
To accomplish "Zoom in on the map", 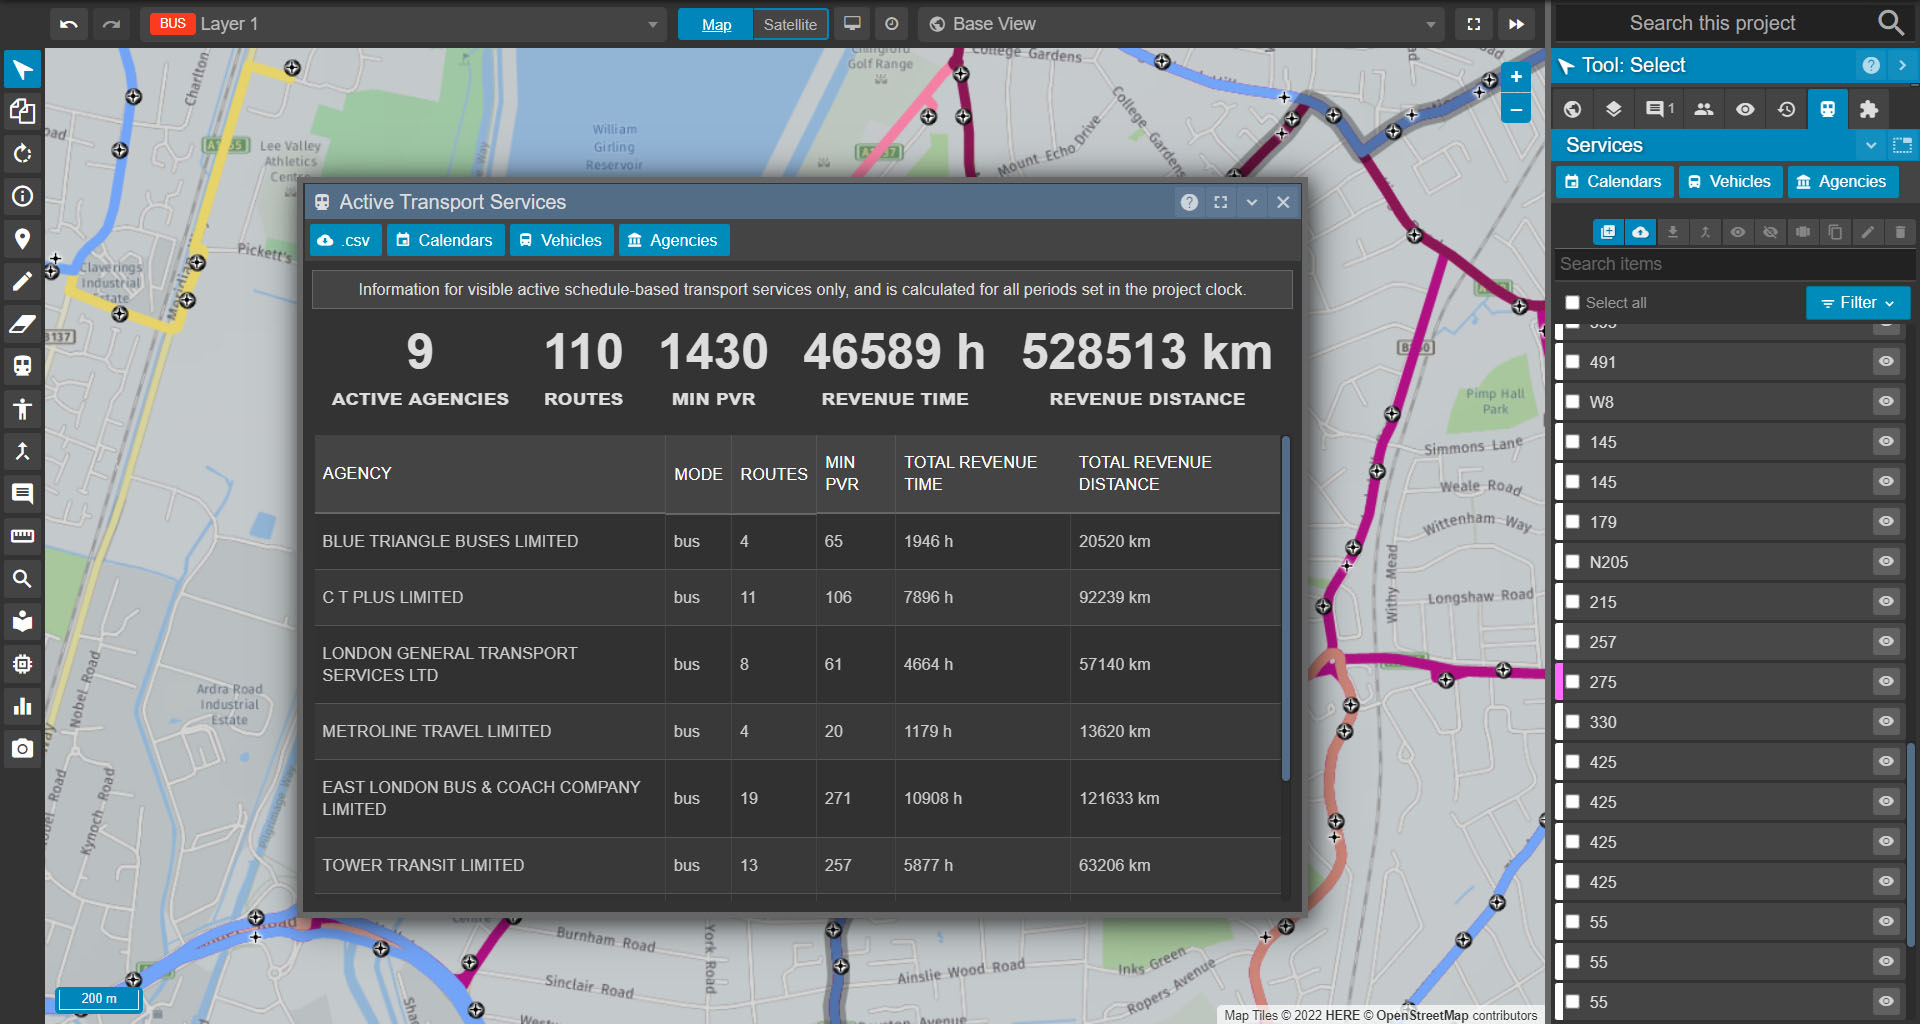I will [x=1516, y=77].
